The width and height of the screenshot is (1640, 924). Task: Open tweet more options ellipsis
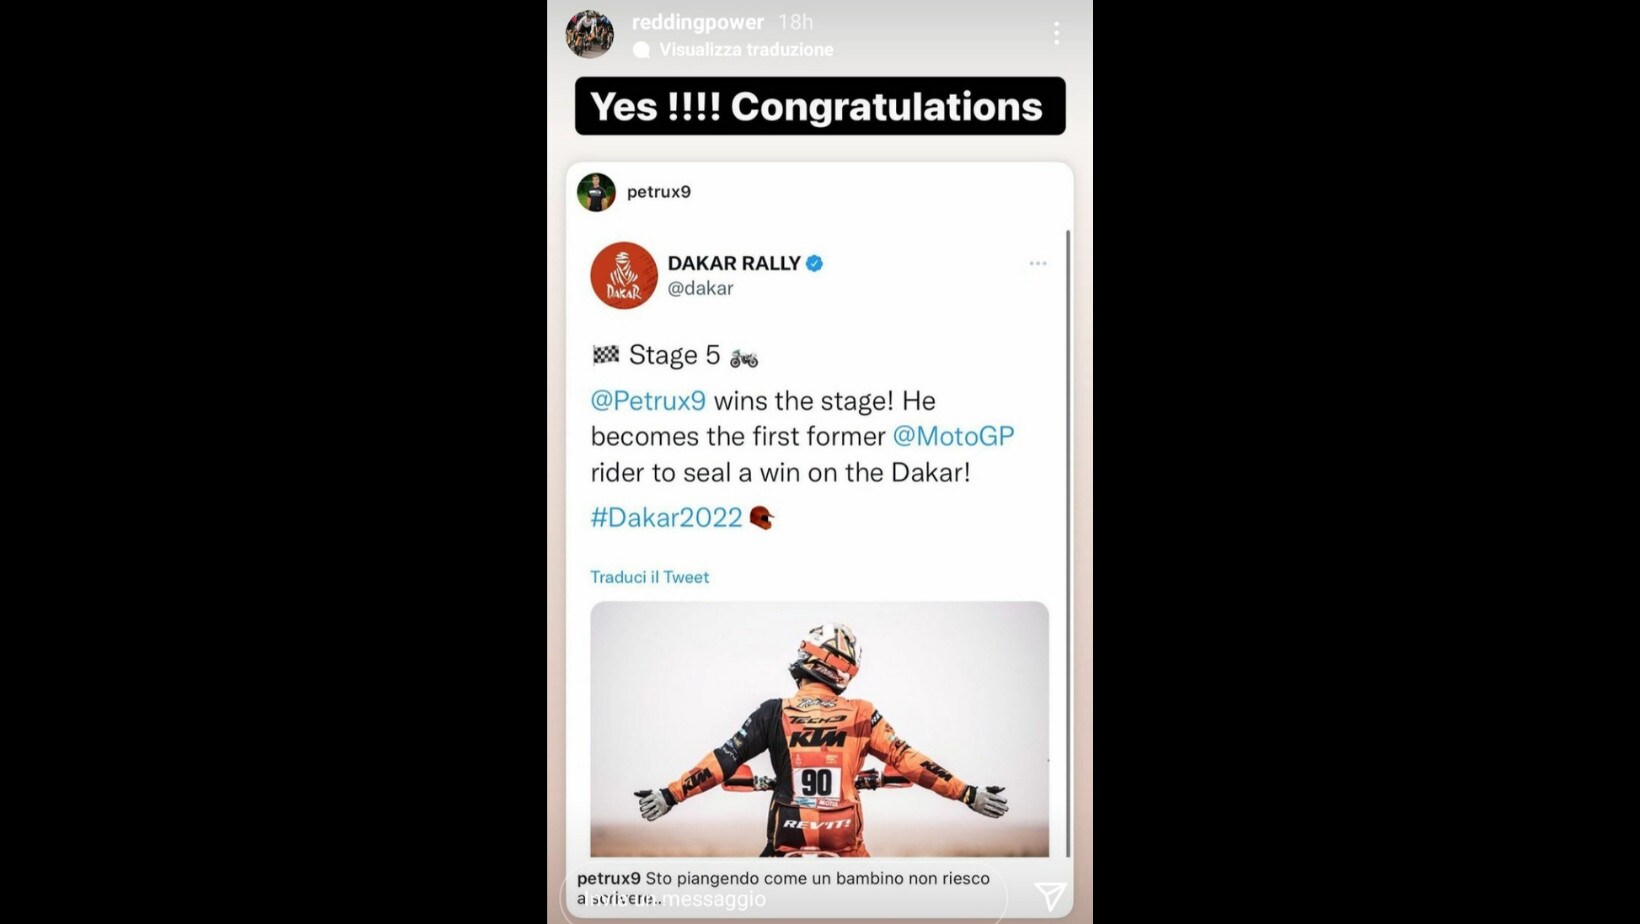coord(1038,264)
